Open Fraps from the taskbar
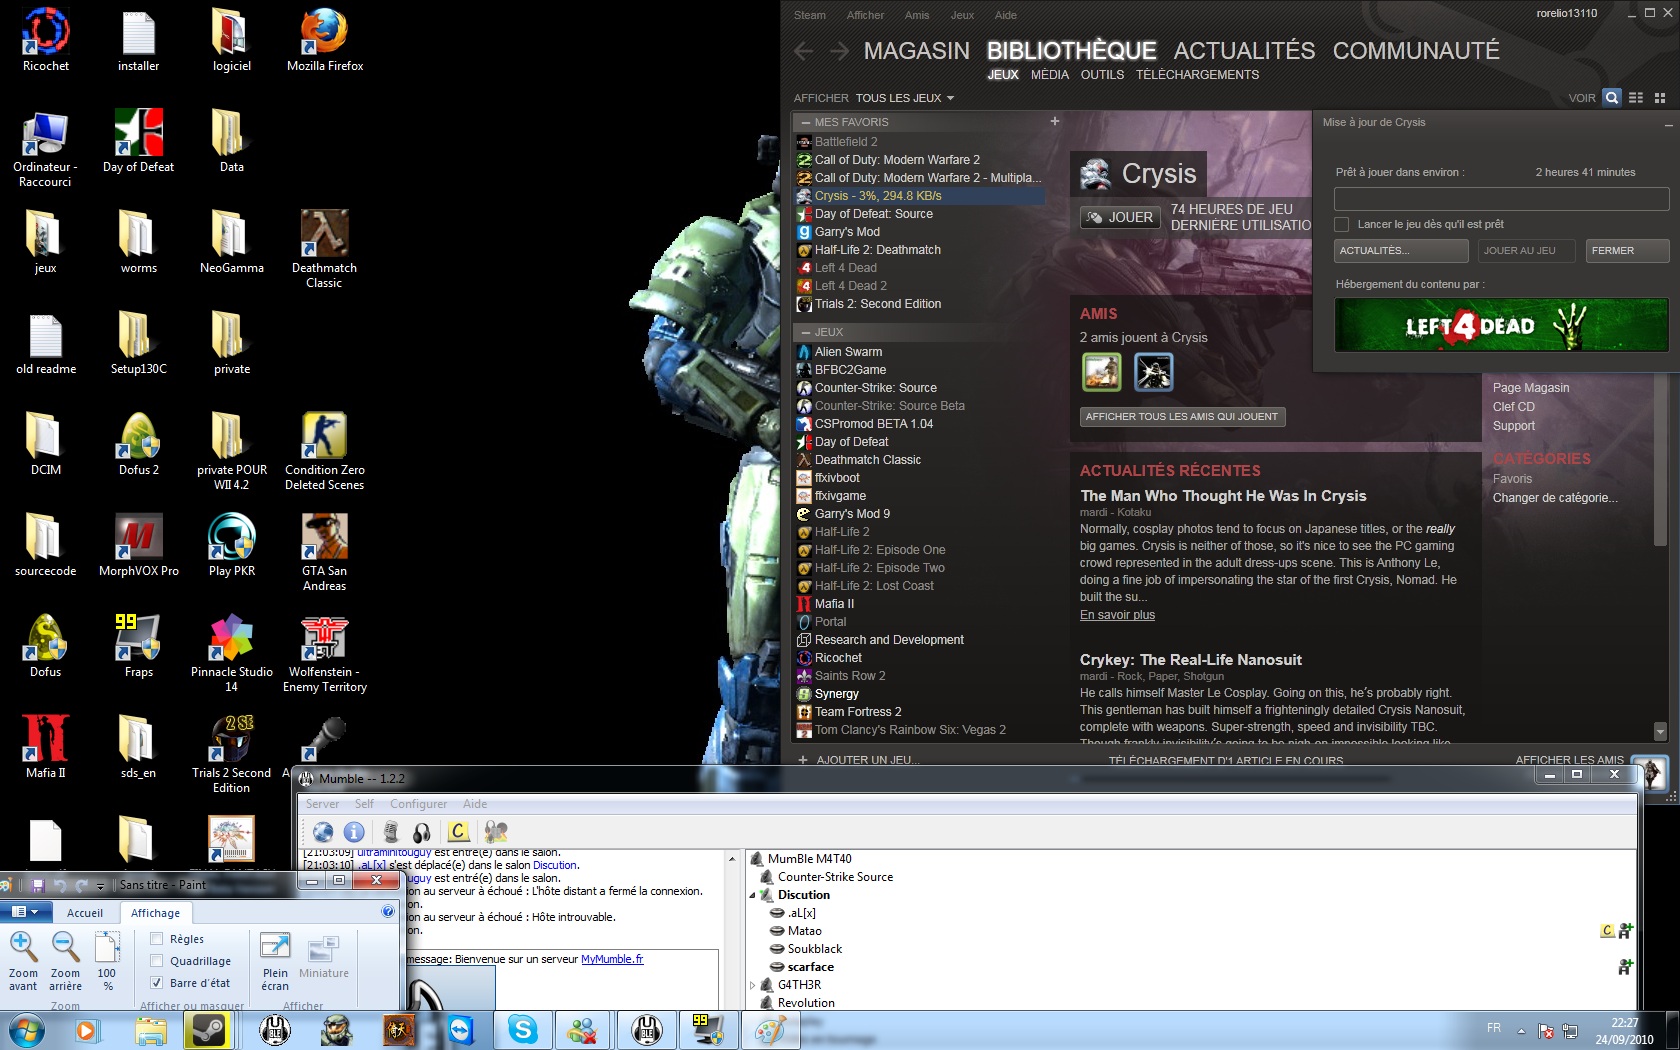The width and height of the screenshot is (1680, 1050). click(708, 1030)
